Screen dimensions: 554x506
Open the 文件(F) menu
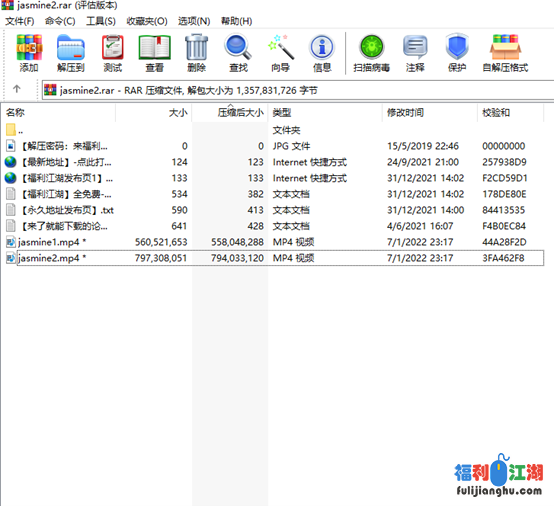tap(19, 21)
